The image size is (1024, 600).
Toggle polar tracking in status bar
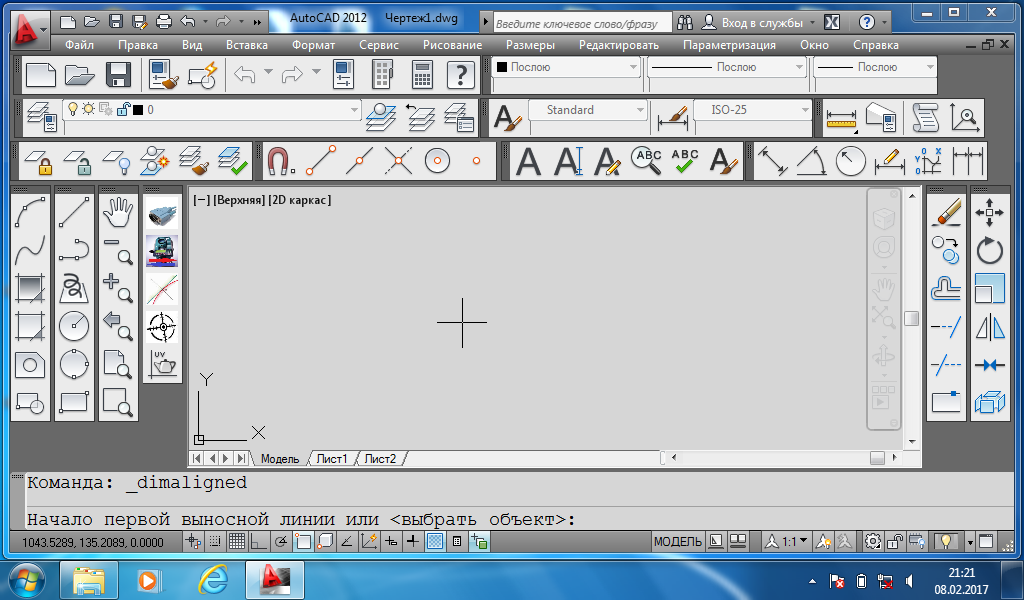click(x=280, y=542)
